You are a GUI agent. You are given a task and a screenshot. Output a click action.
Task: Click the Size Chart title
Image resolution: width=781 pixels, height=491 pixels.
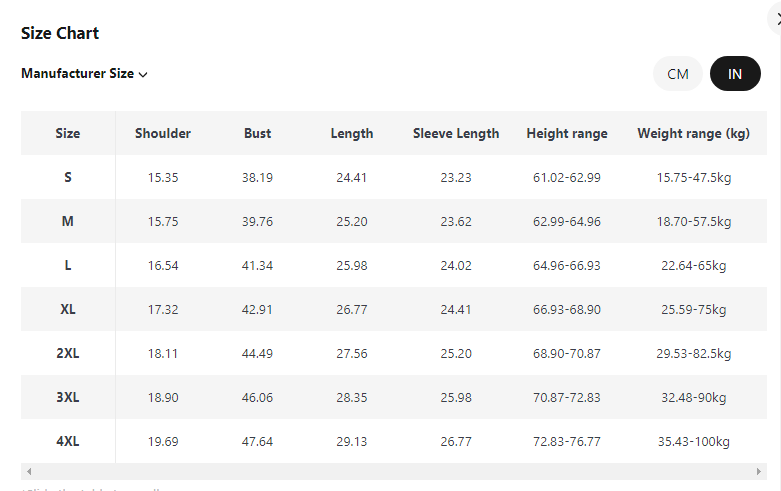point(60,33)
